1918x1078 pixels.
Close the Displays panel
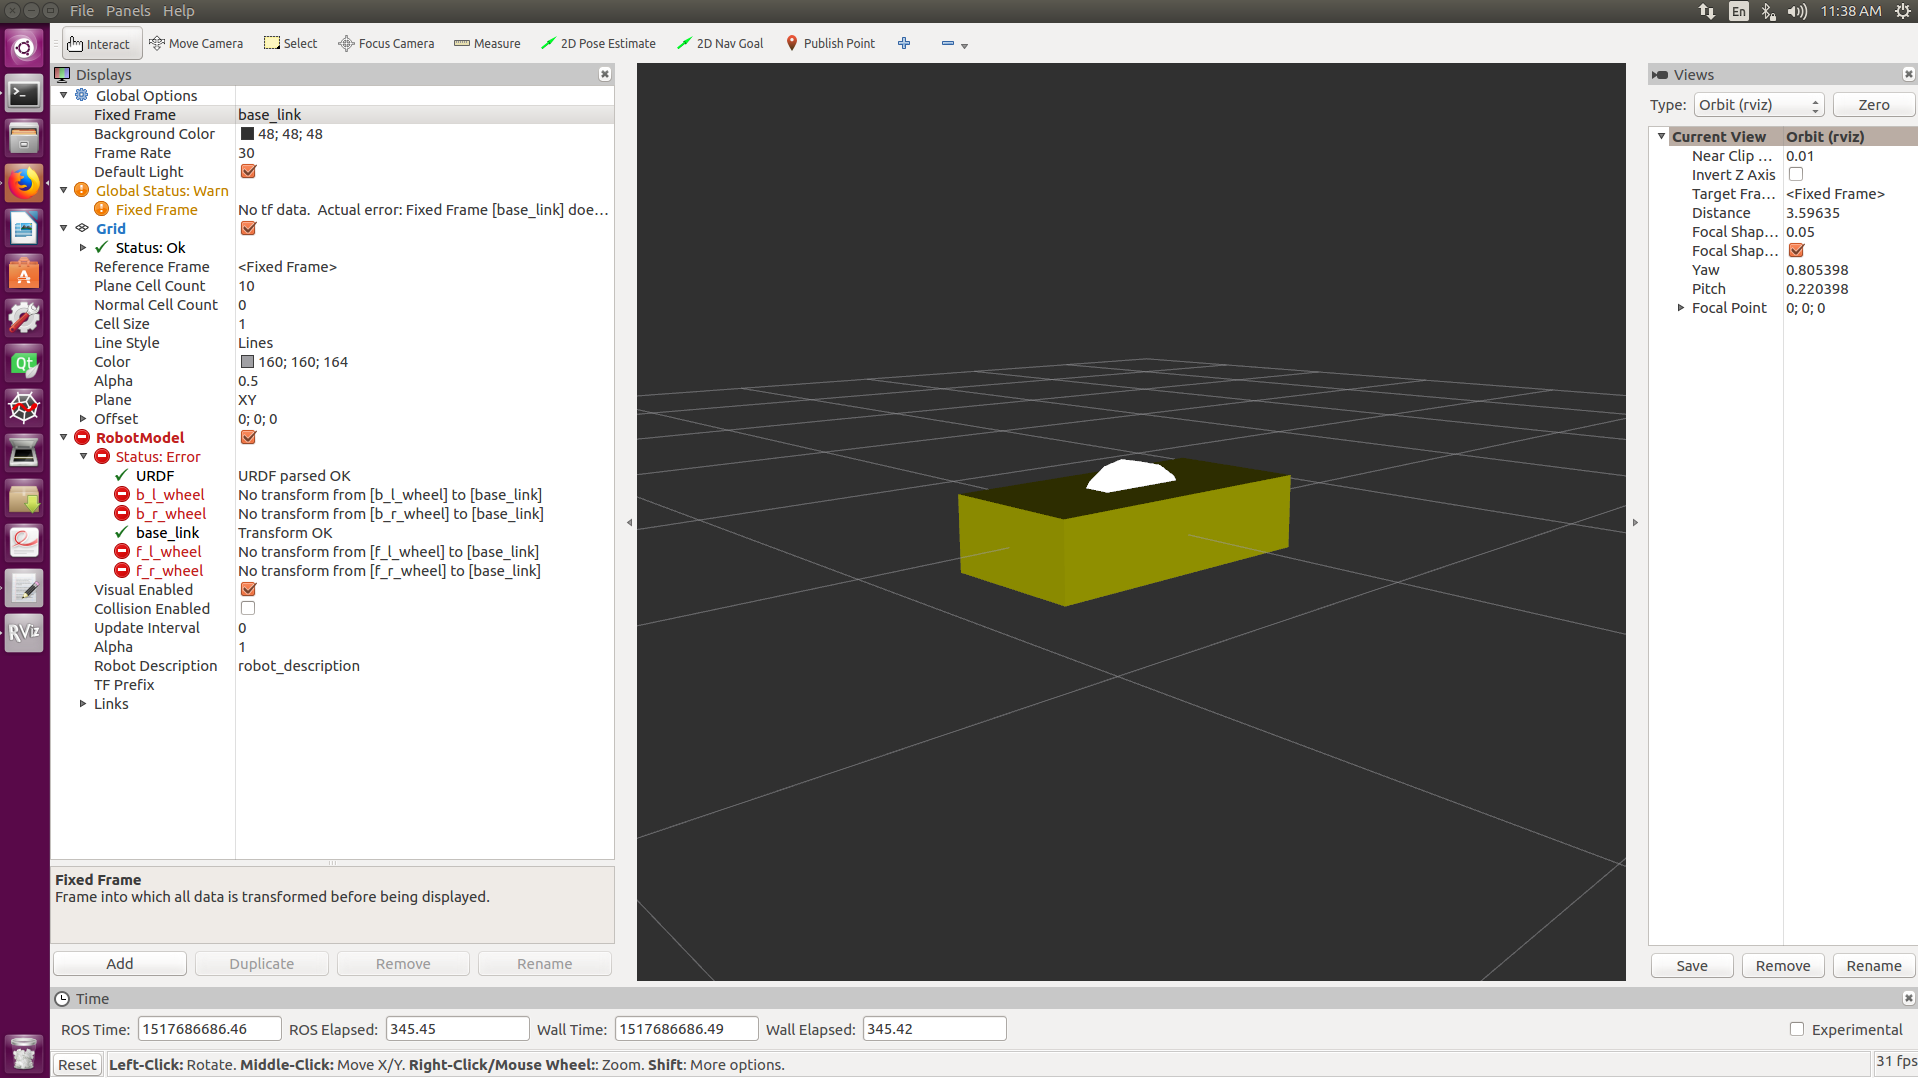click(605, 74)
